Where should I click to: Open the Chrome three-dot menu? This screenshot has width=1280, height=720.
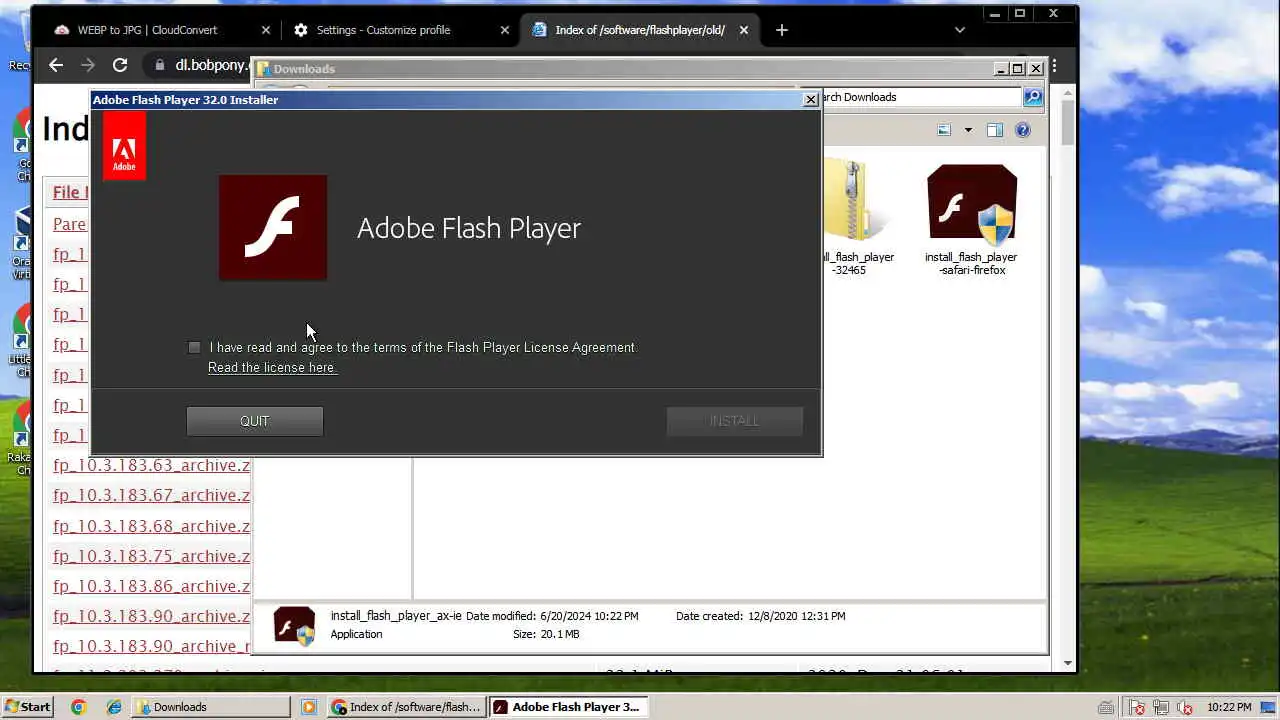[x=1054, y=66]
